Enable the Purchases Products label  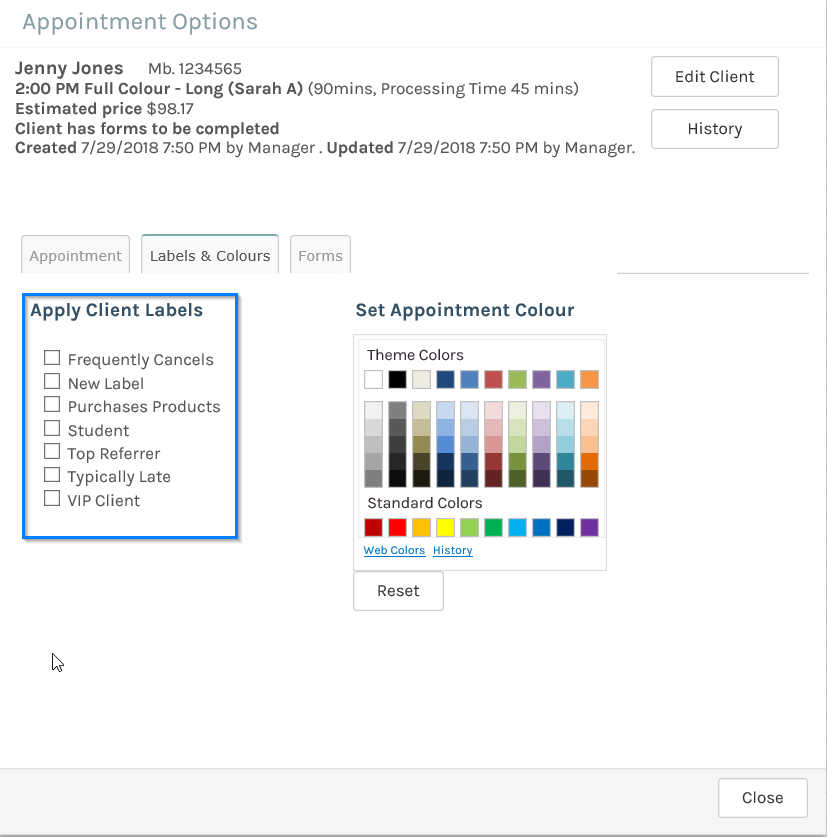click(x=52, y=403)
